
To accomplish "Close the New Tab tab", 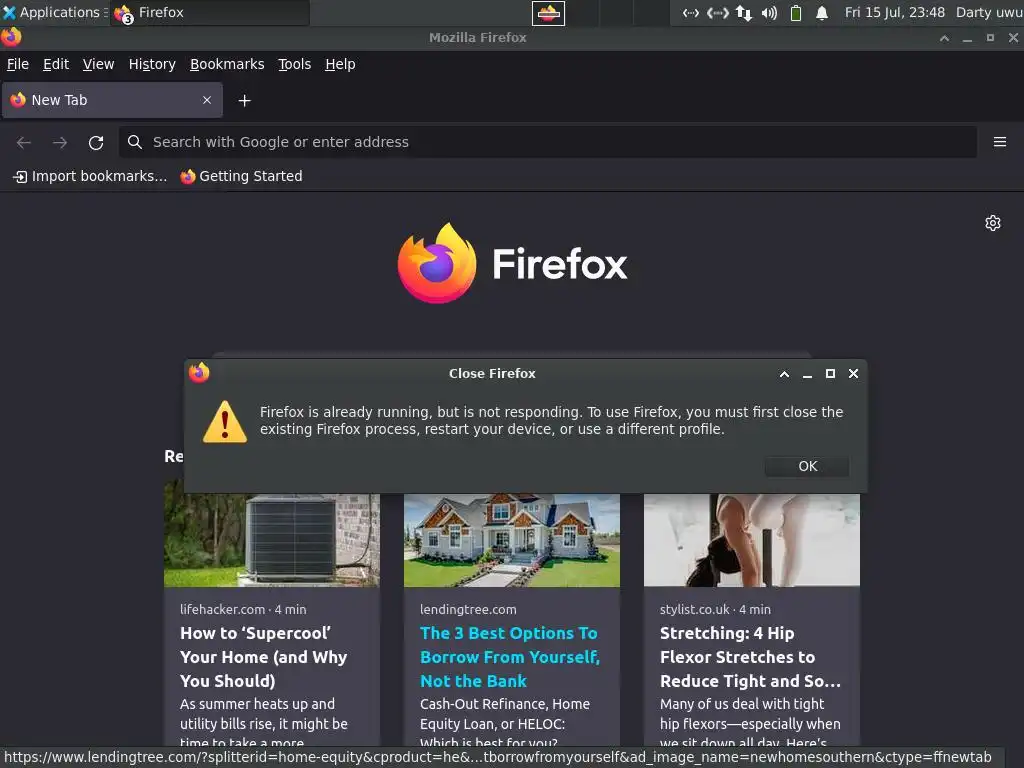I will (207, 100).
